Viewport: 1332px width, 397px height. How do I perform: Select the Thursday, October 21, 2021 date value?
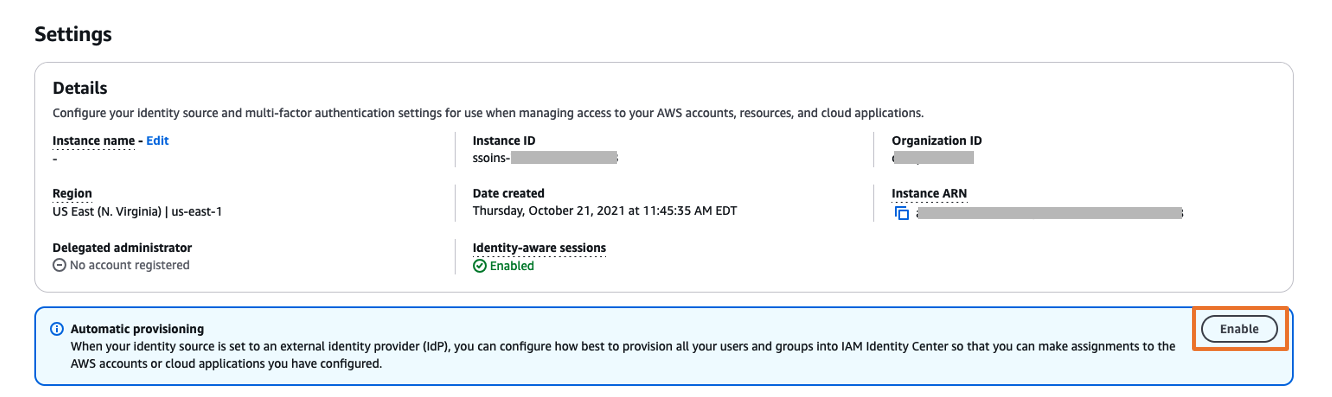click(x=605, y=211)
